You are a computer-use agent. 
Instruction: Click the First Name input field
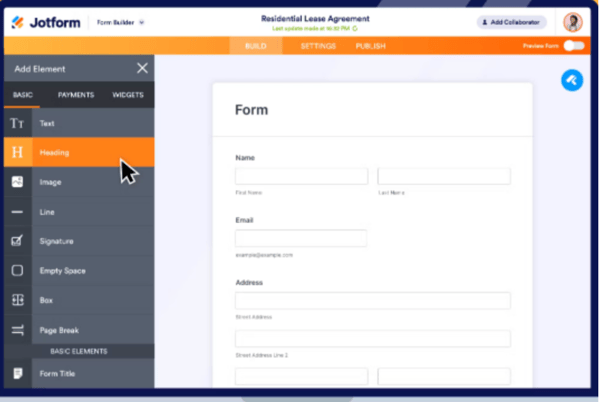click(301, 176)
